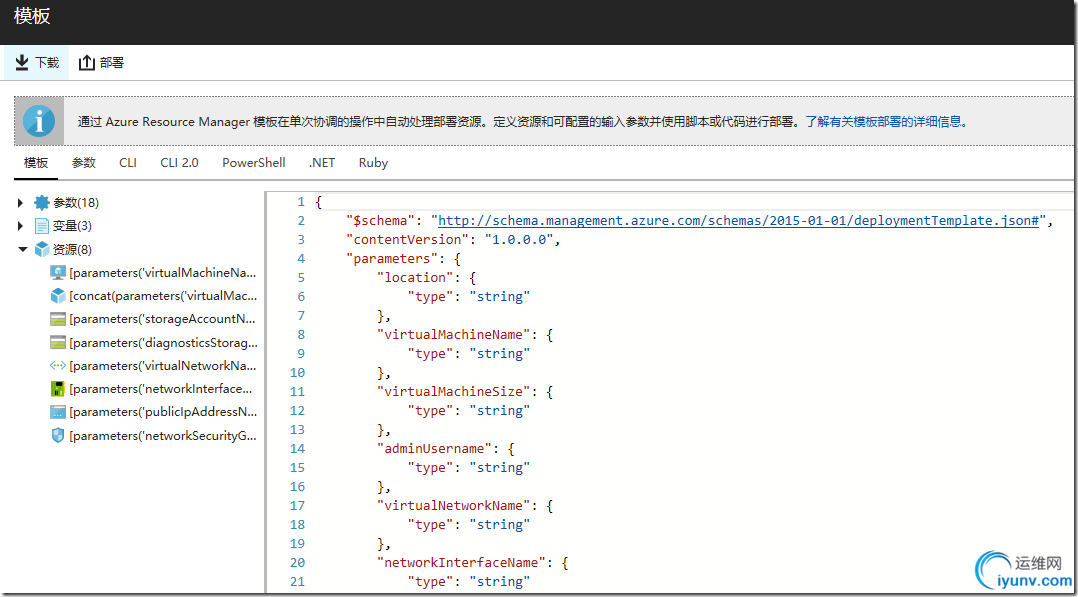
Task: Switch to the PowerShell tab
Action: click(x=254, y=163)
